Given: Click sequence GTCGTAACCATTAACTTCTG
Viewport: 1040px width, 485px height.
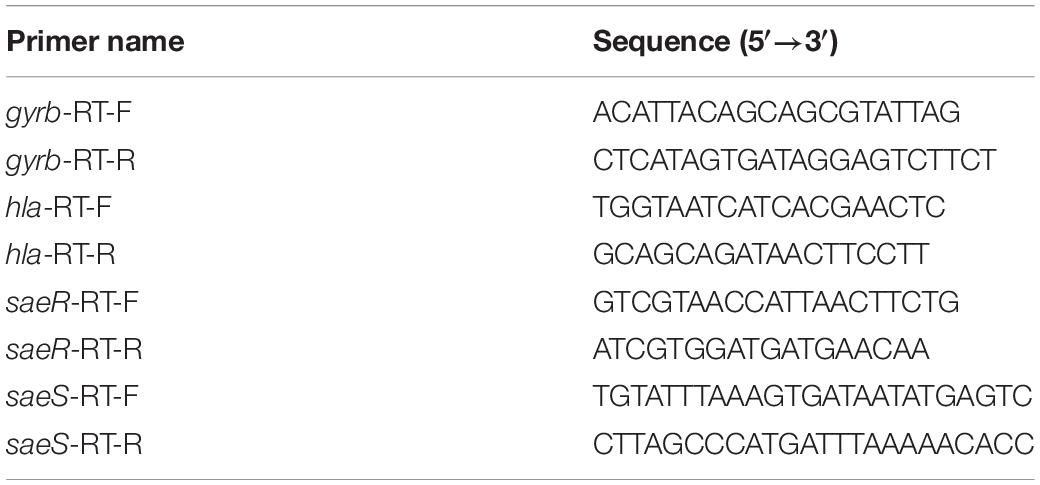Looking at the screenshot, I should click(x=776, y=303).
